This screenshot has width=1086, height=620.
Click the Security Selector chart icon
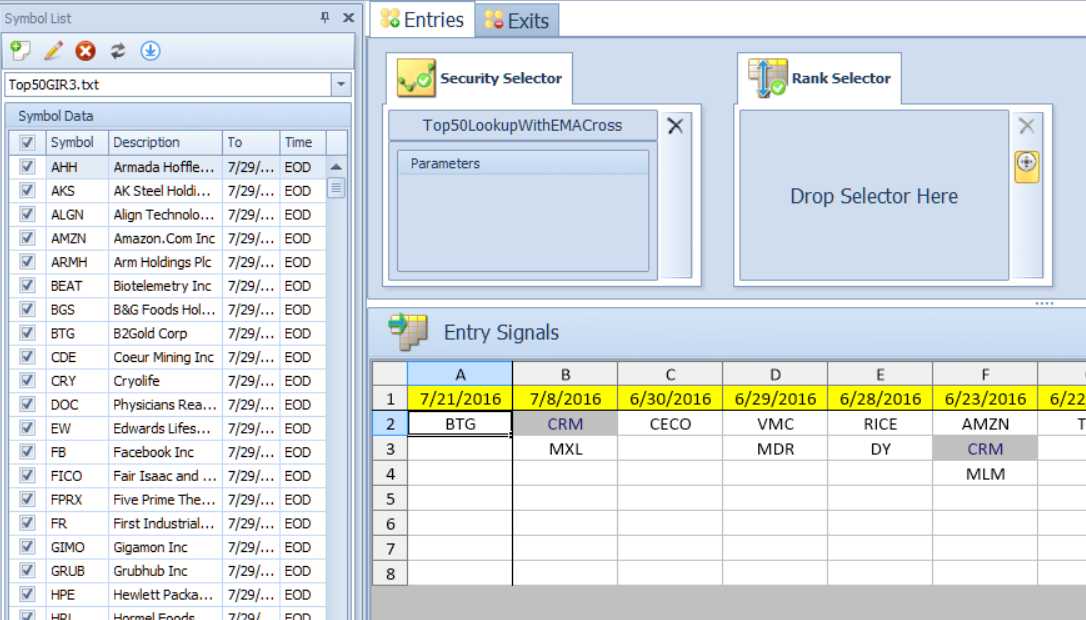416,78
